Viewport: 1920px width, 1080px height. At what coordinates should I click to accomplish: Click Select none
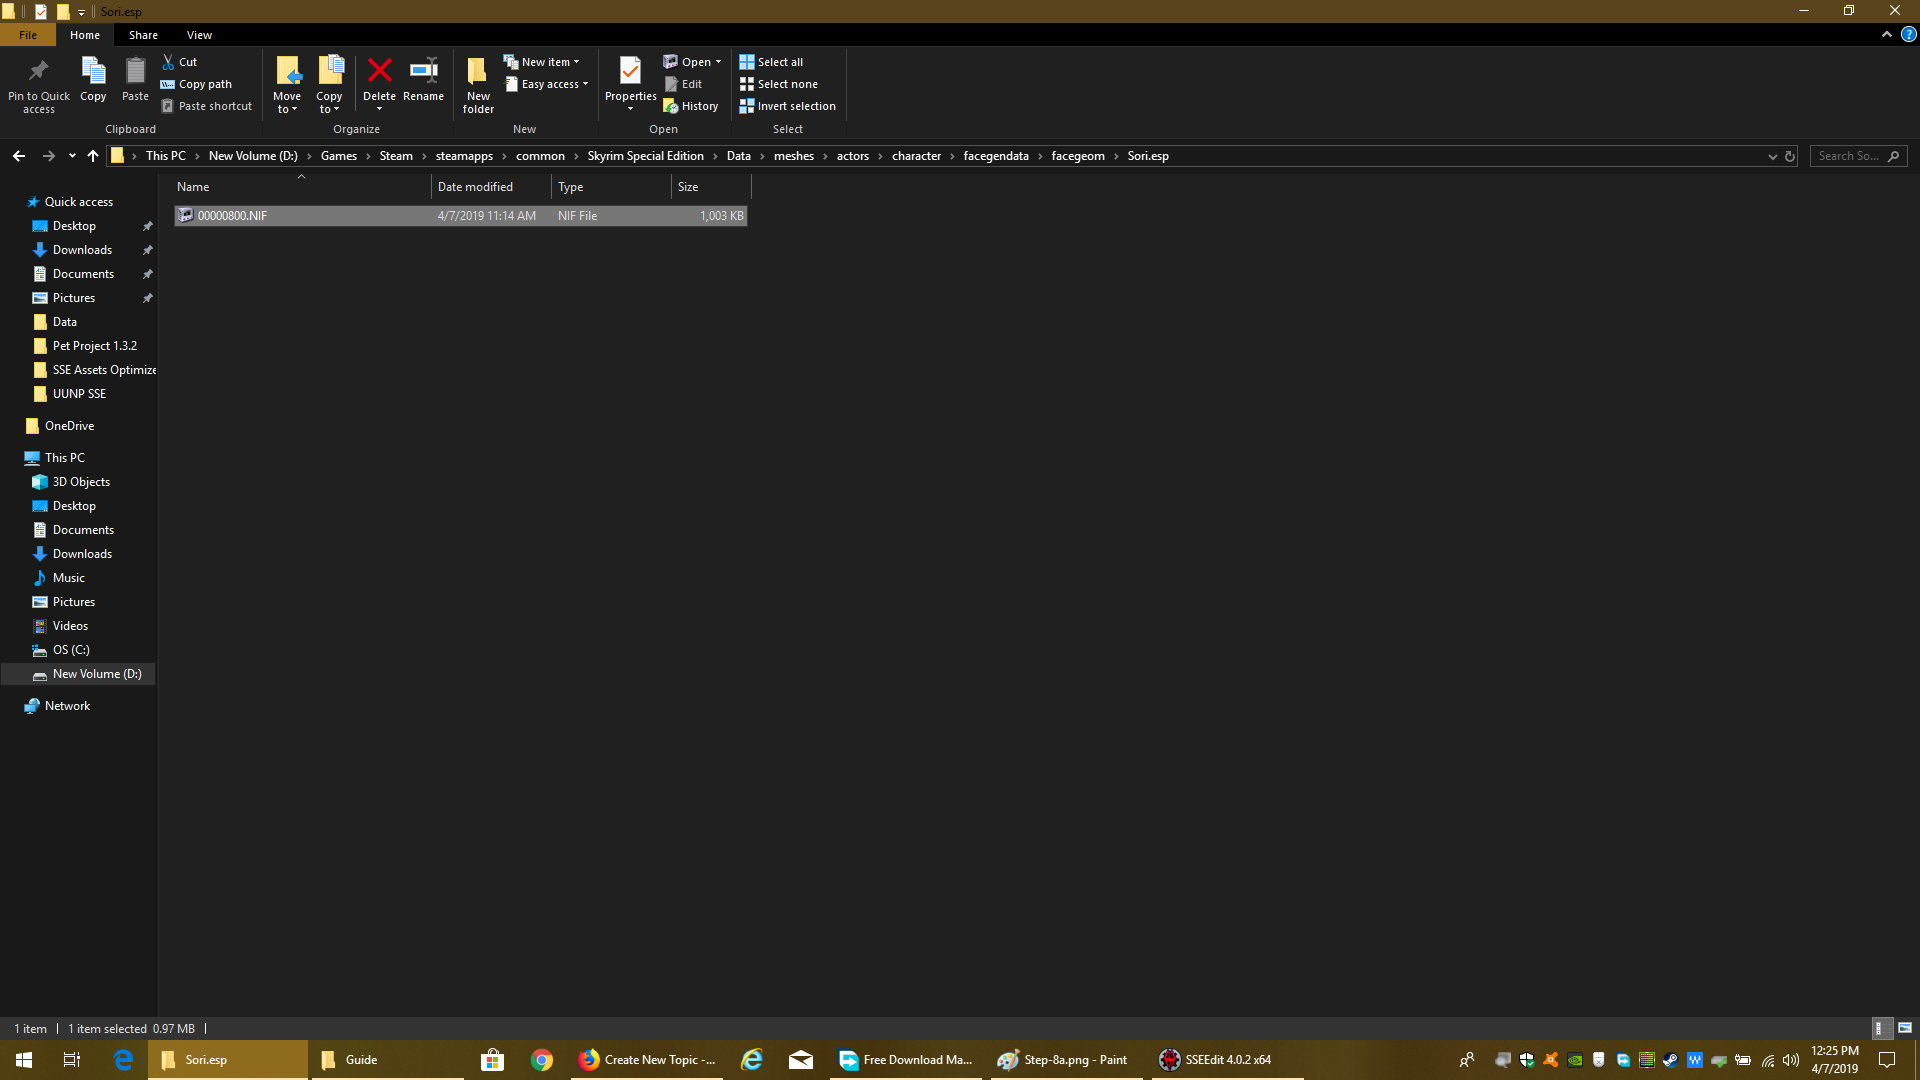click(778, 84)
